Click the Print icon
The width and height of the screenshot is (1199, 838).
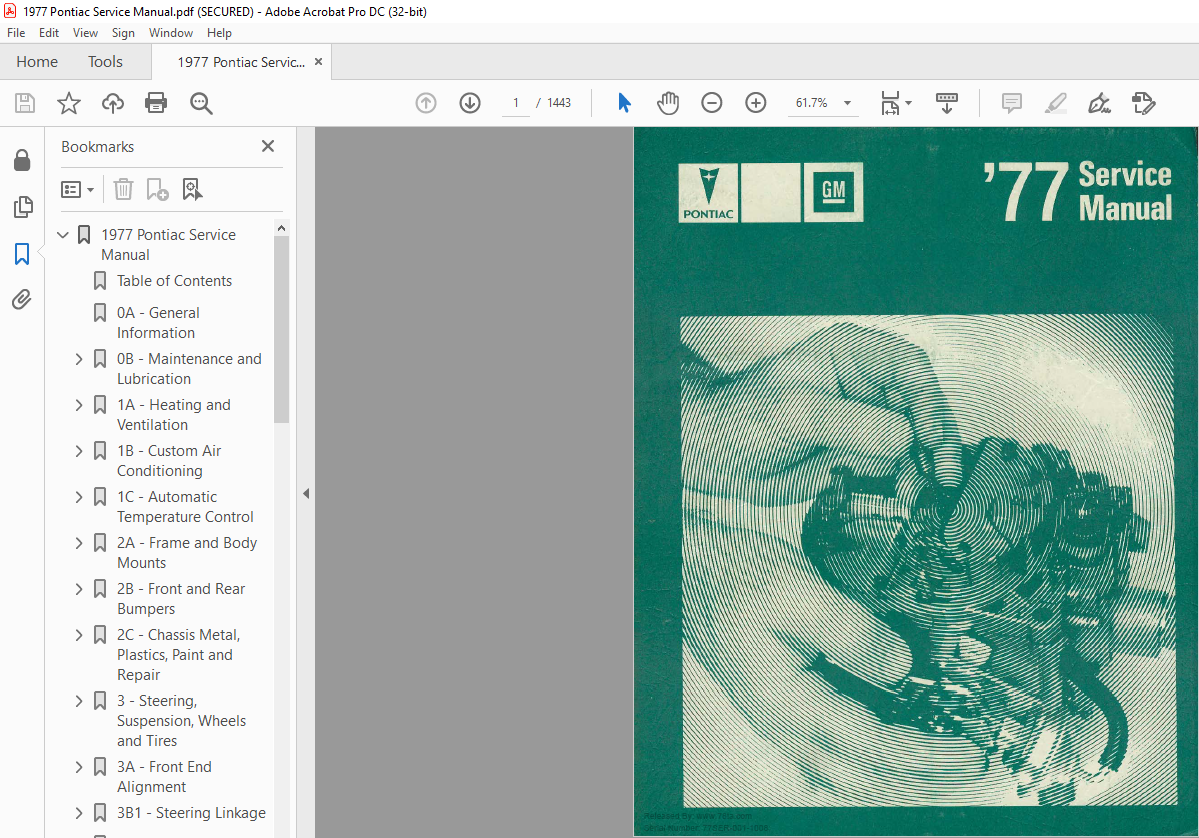click(156, 103)
